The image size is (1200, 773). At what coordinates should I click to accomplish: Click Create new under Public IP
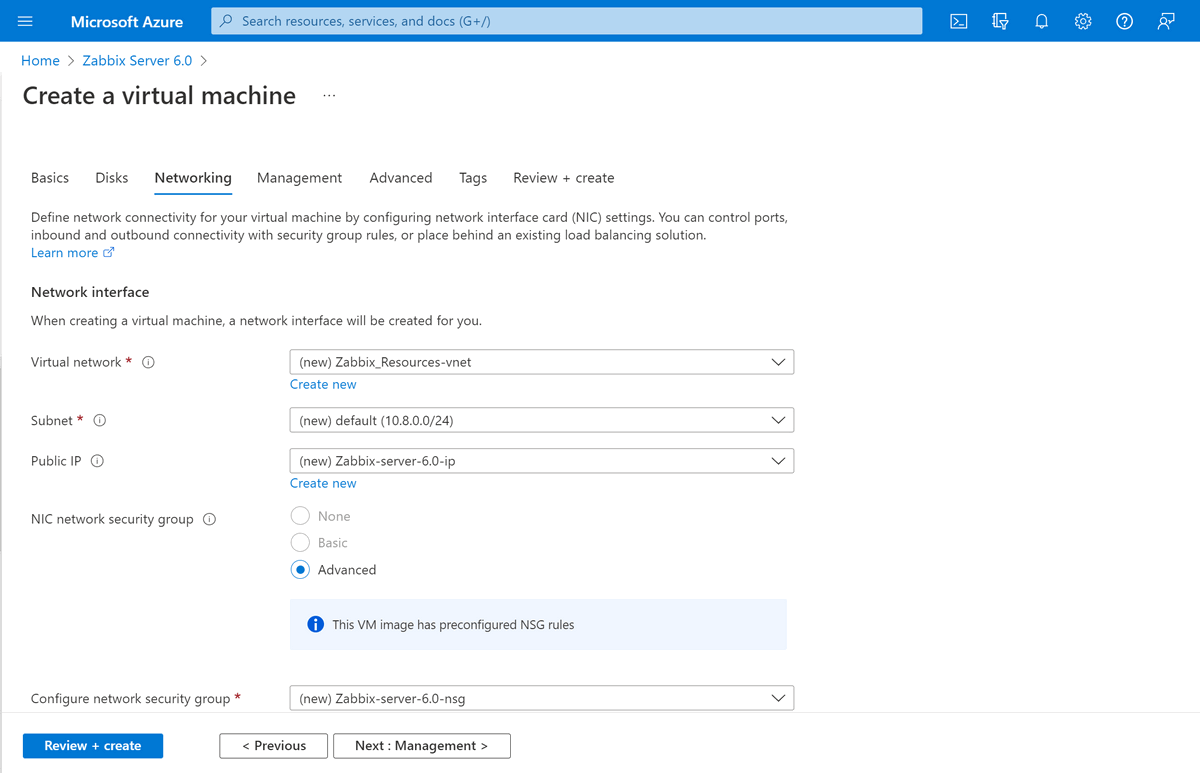323,483
